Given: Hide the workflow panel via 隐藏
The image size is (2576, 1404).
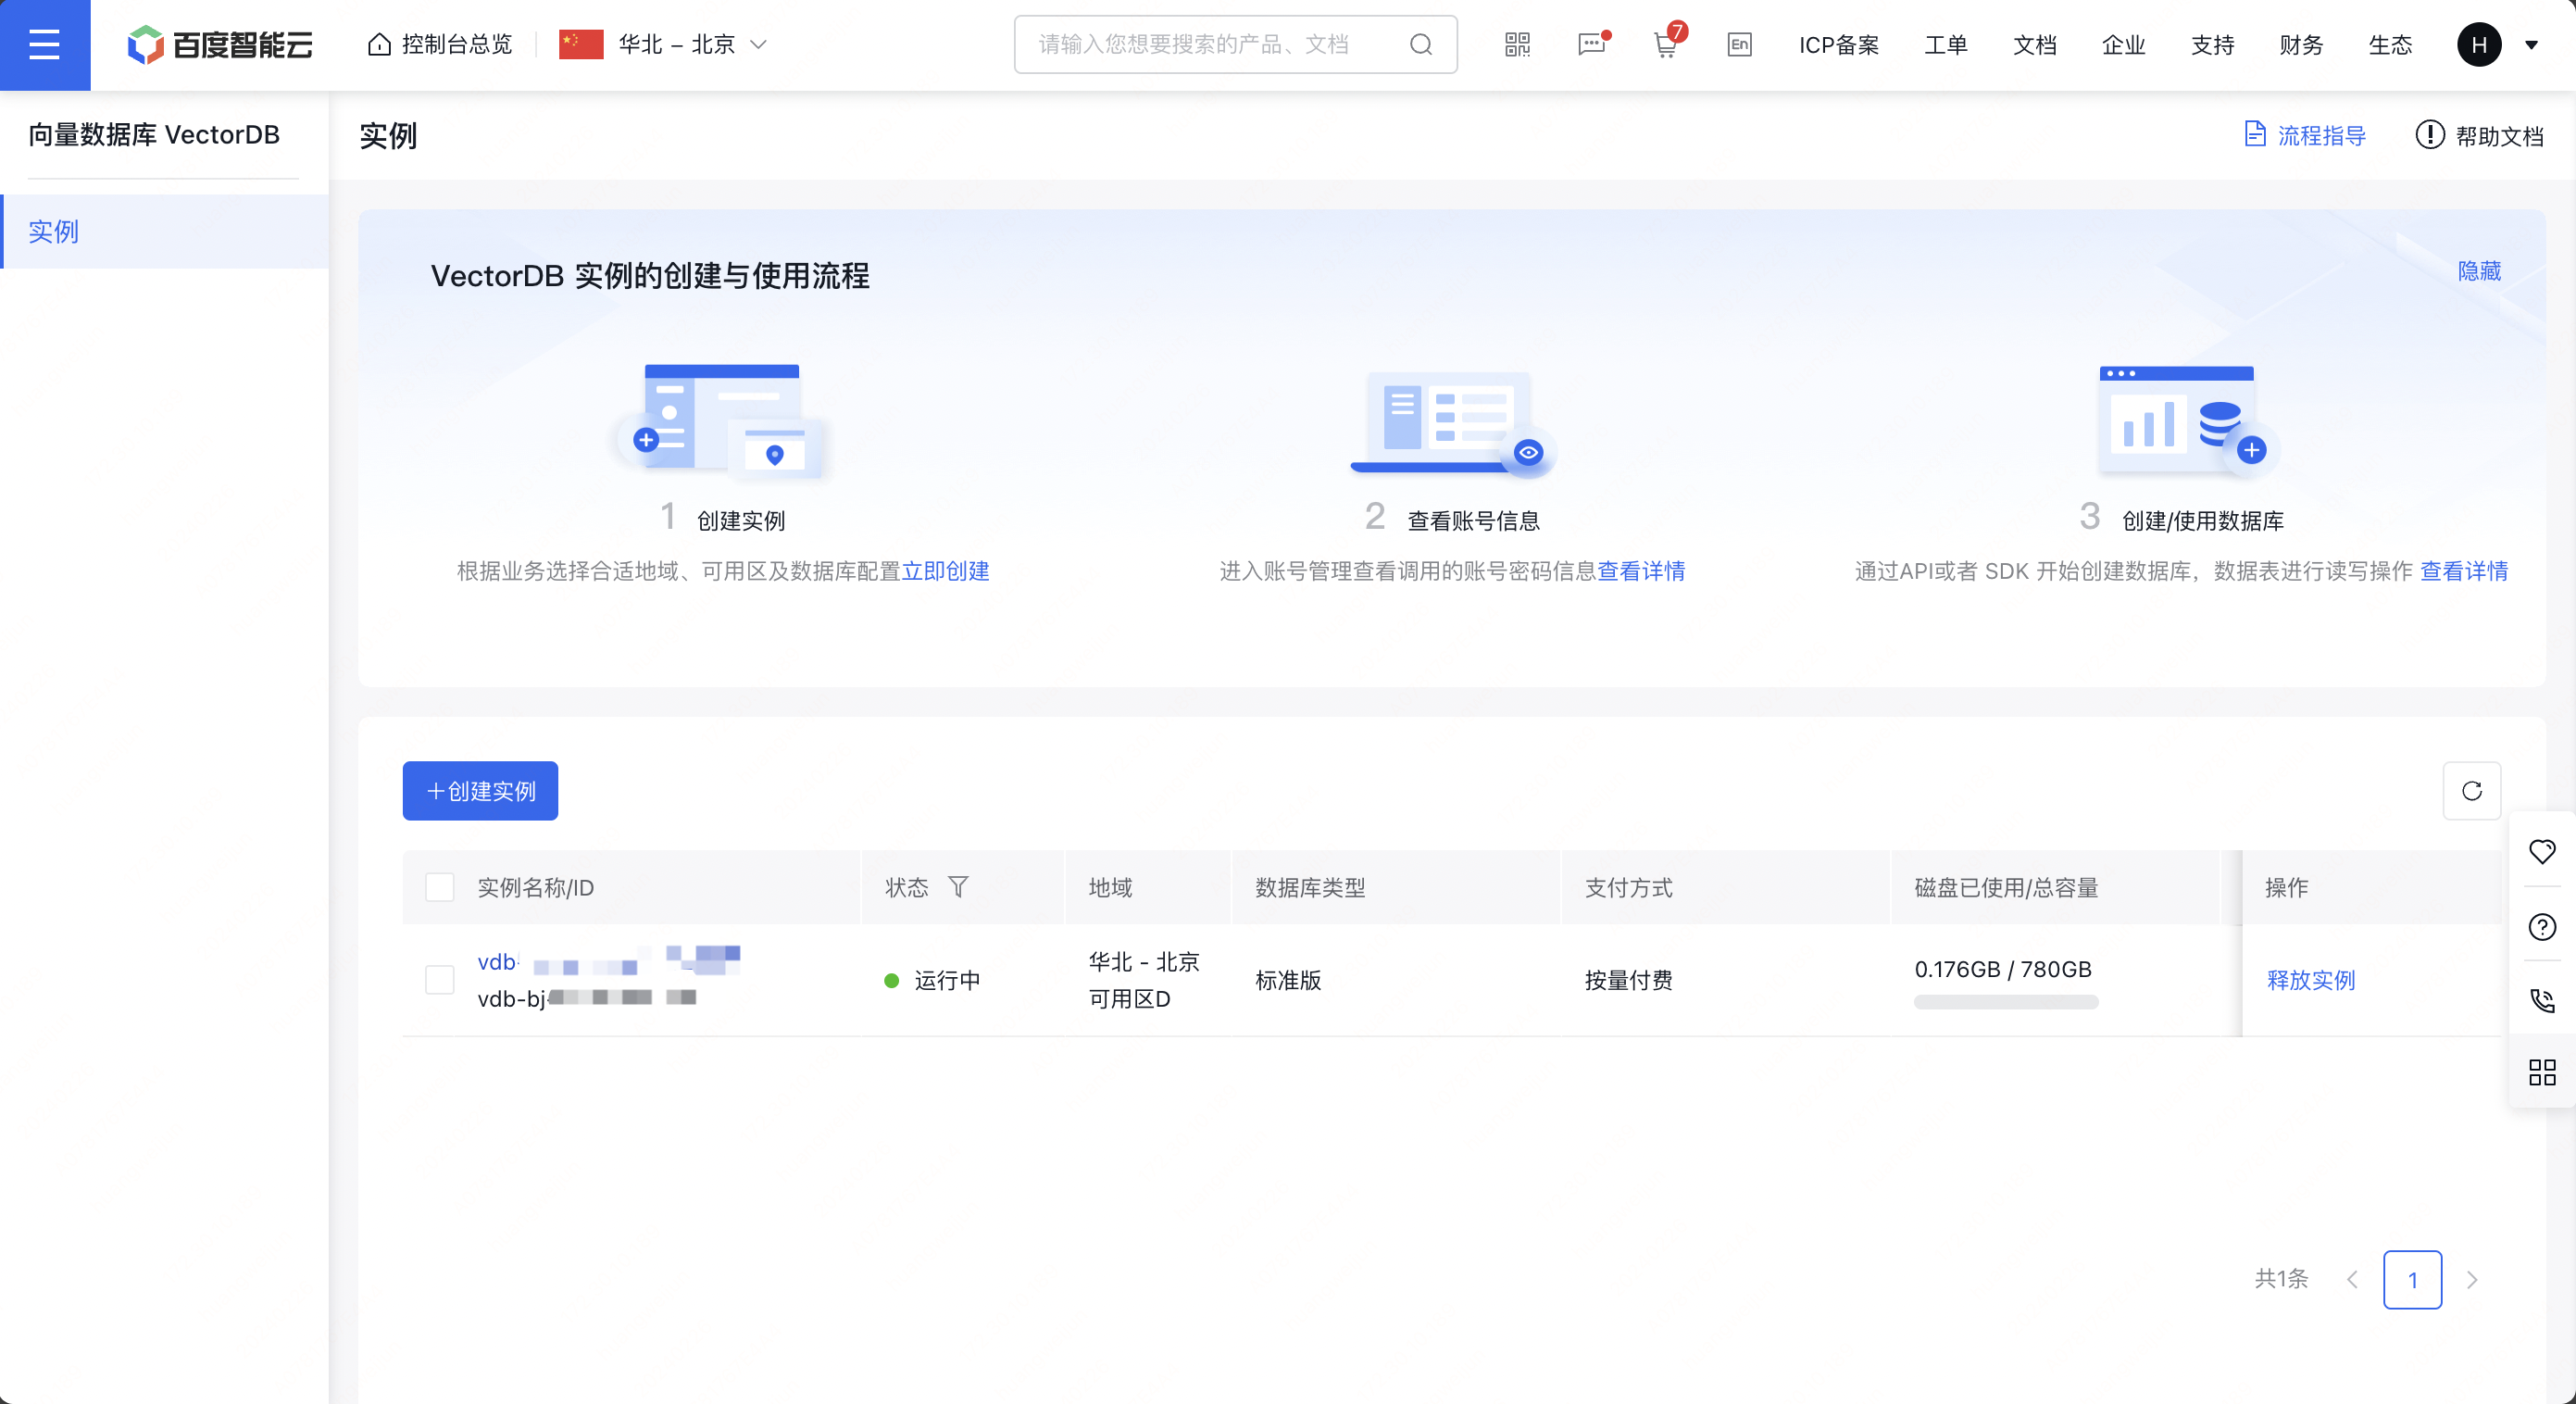Looking at the screenshot, I should pos(2479,271).
